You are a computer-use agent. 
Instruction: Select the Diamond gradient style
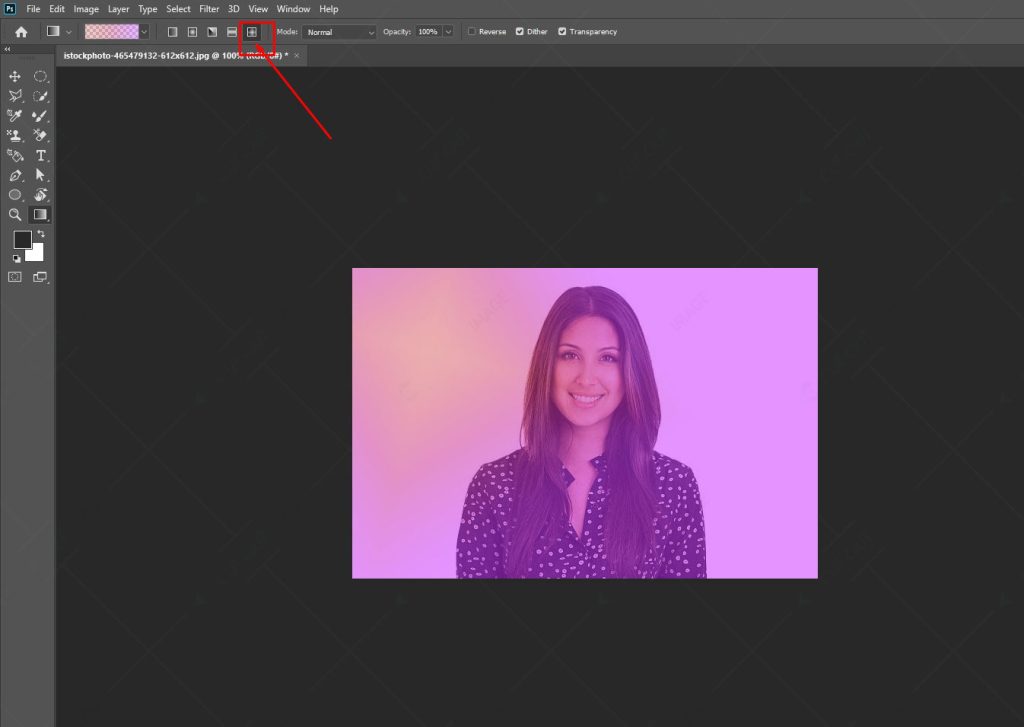coord(252,31)
